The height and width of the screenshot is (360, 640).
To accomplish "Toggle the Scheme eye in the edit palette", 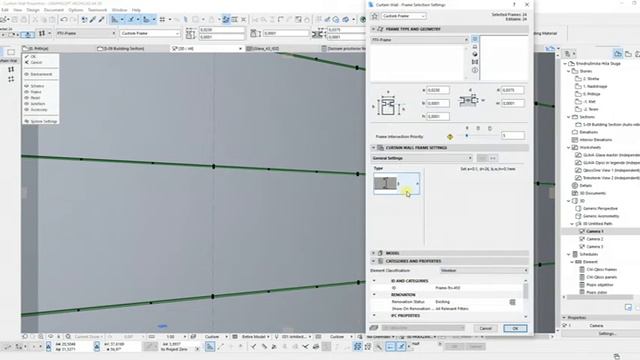I will click(27, 86).
